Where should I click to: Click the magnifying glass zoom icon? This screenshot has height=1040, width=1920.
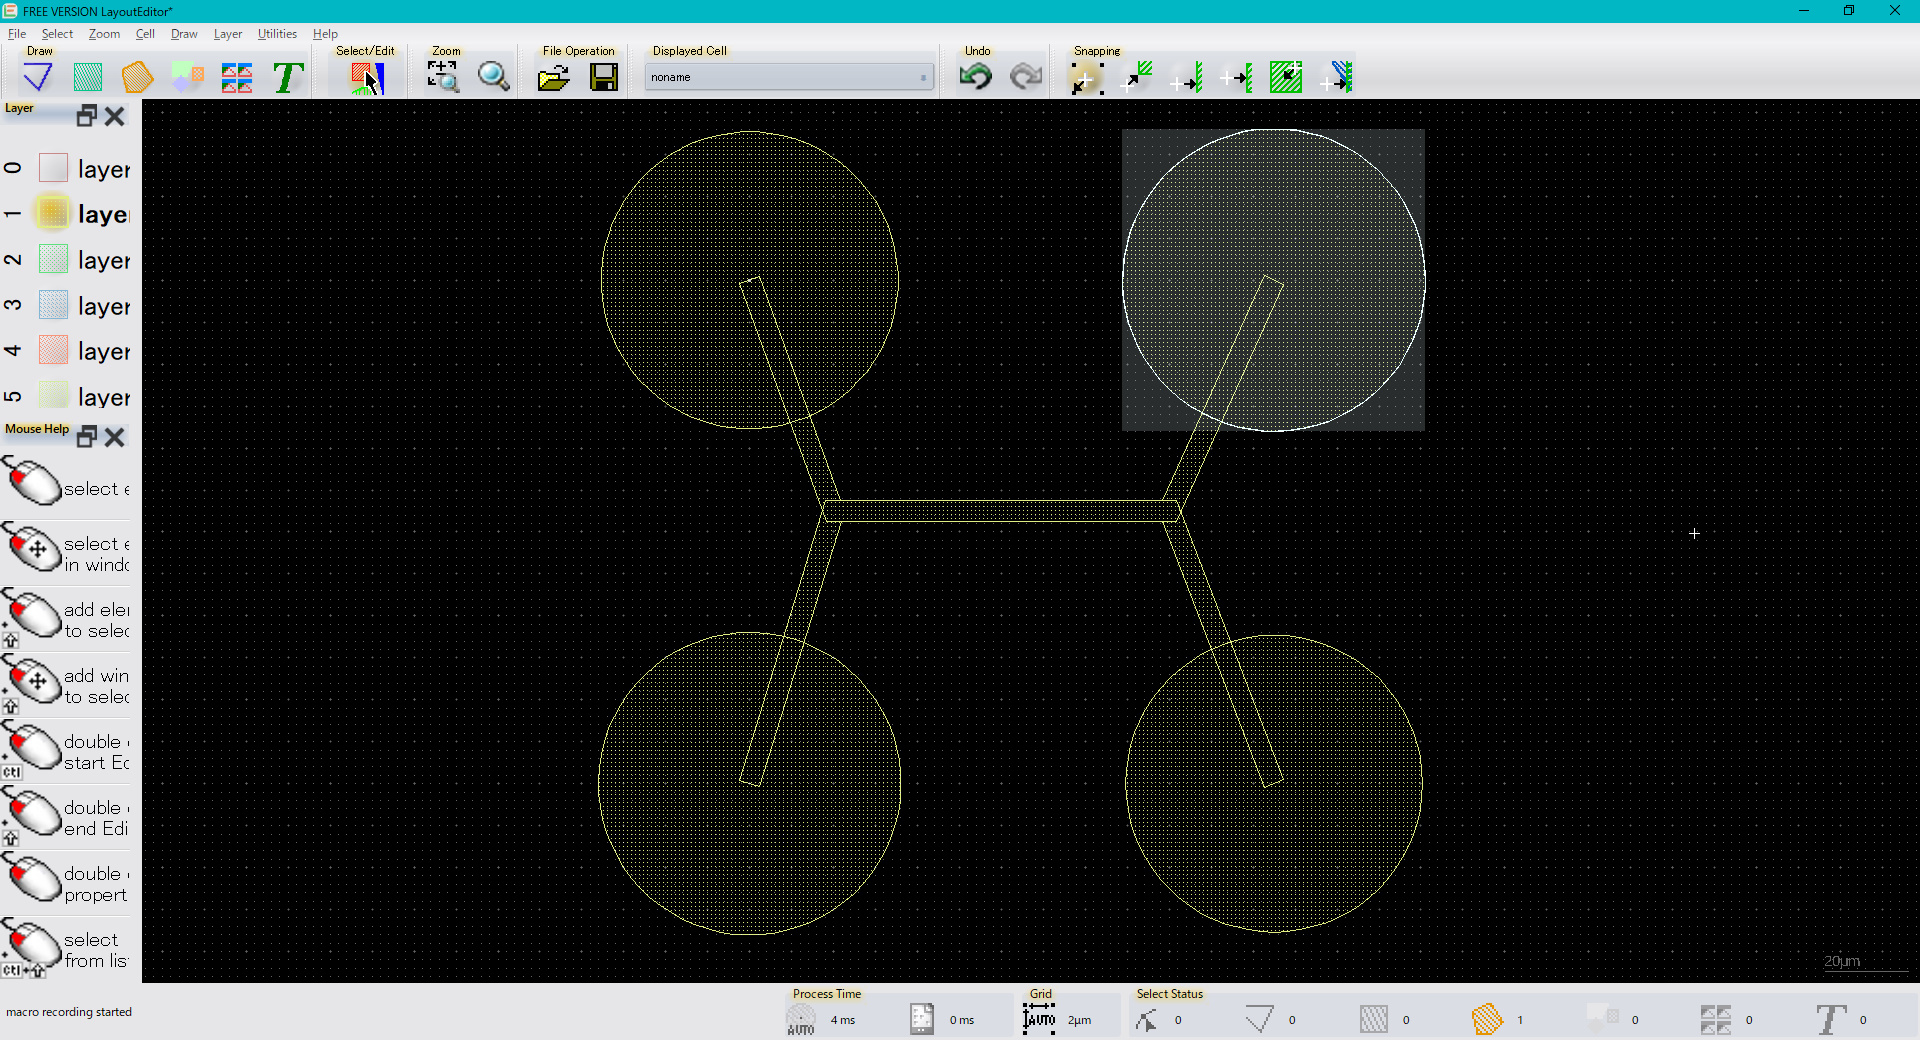pos(493,77)
